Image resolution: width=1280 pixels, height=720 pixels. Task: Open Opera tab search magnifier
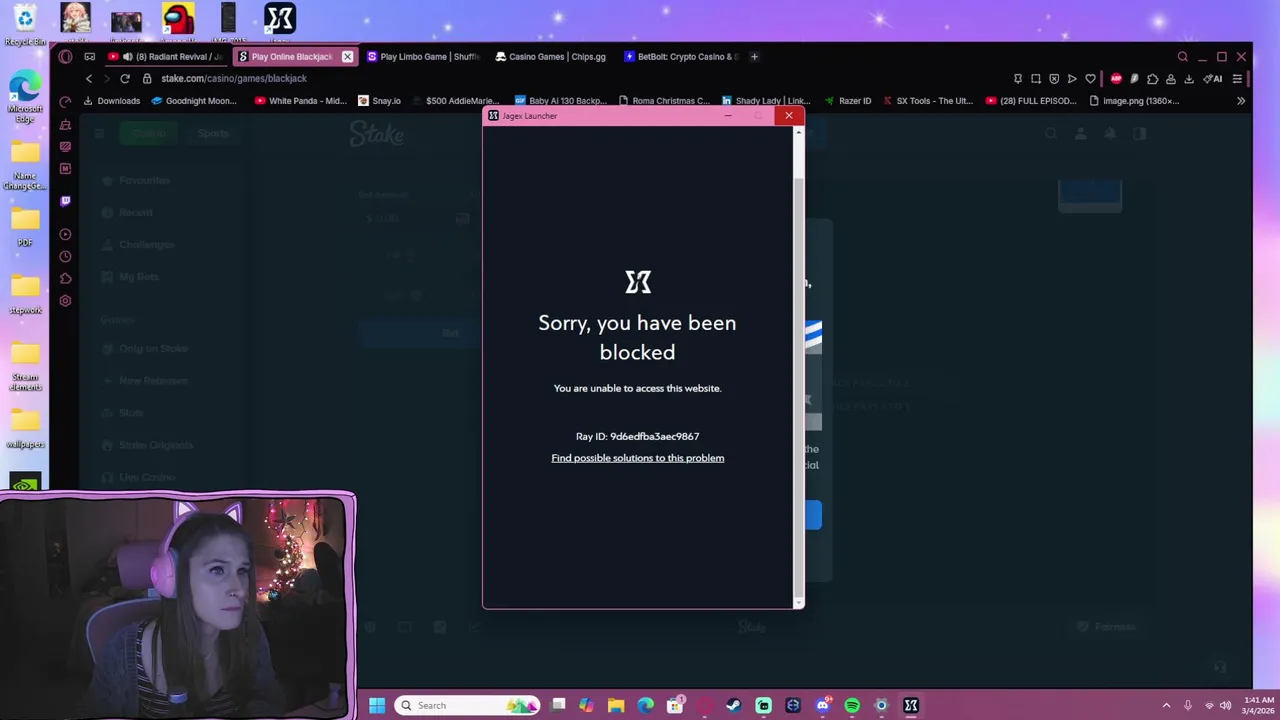click(x=1182, y=57)
